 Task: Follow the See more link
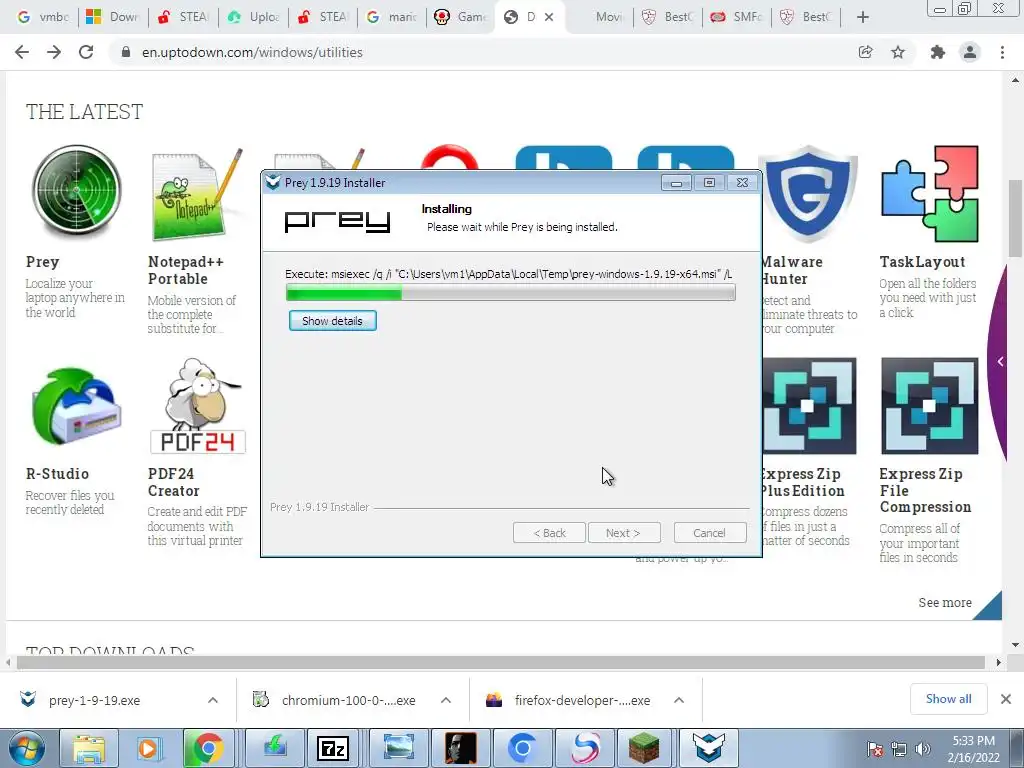(x=945, y=602)
